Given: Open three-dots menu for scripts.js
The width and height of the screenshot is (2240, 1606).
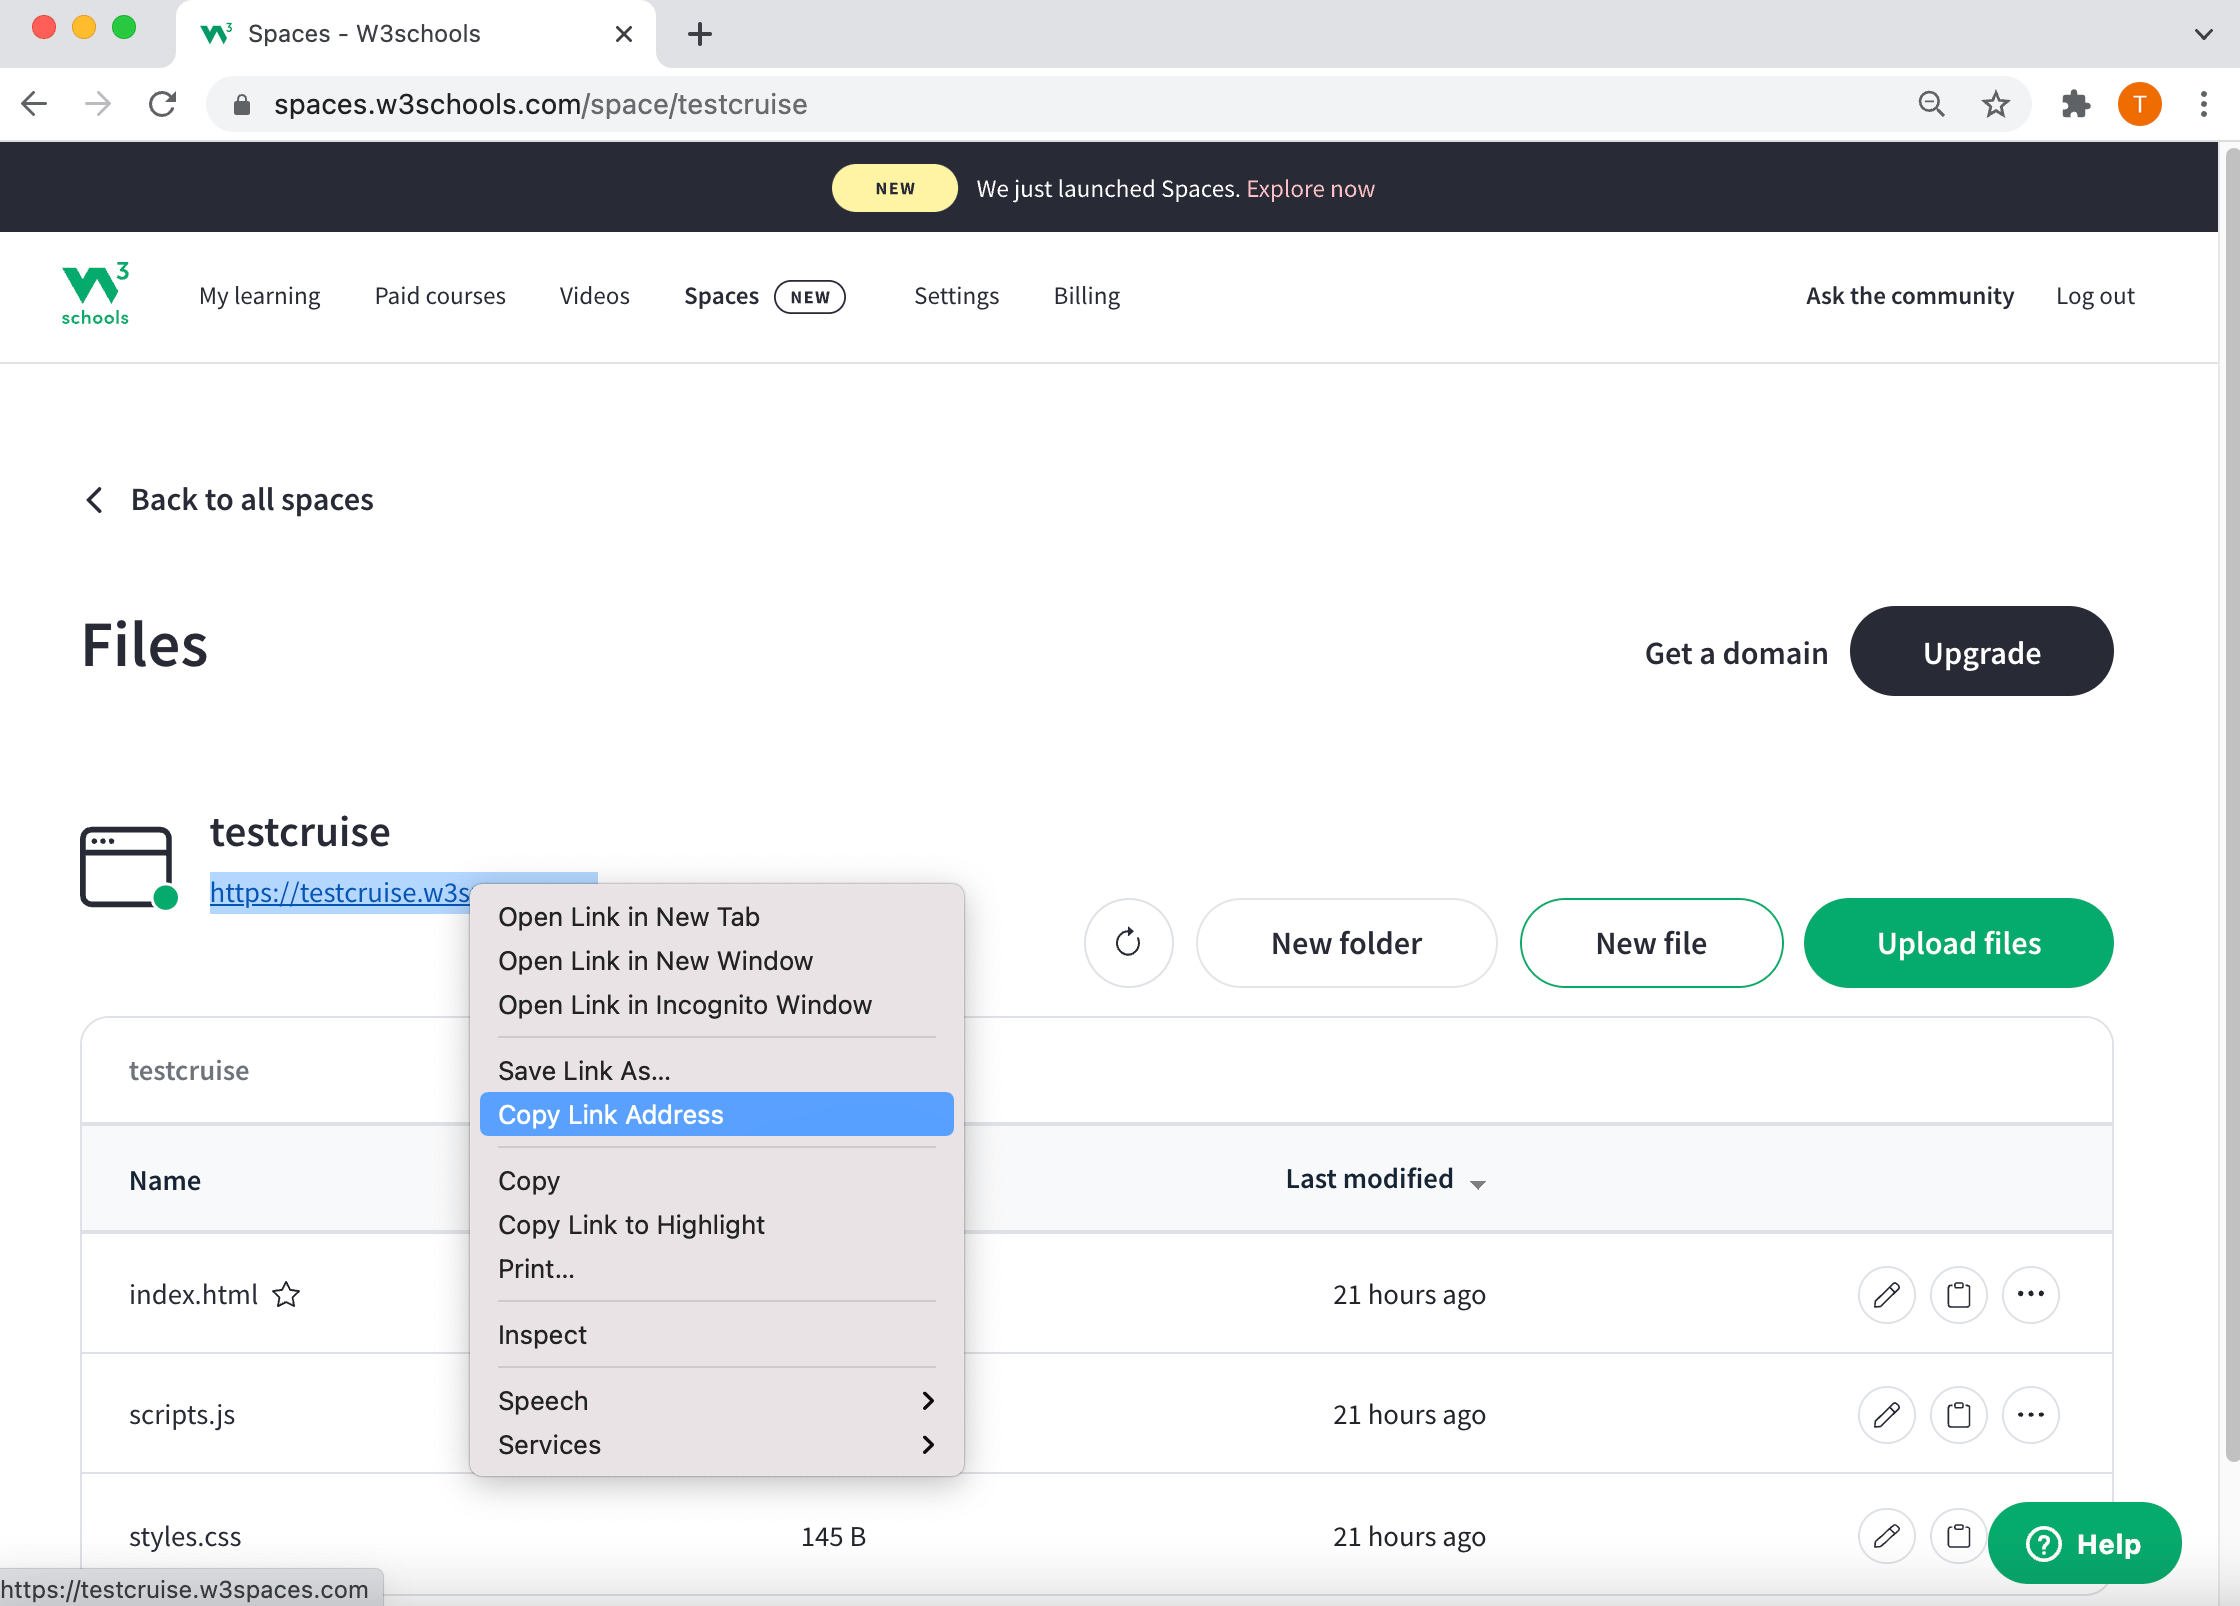Looking at the screenshot, I should point(2030,1415).
